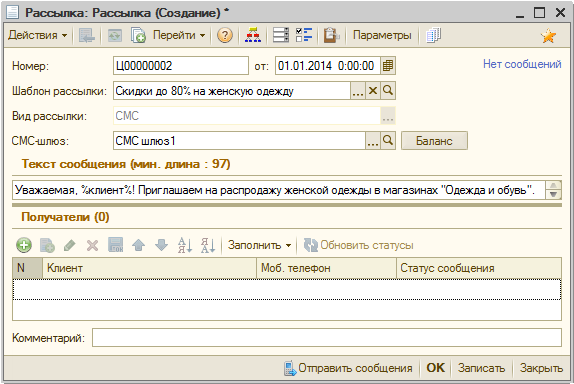Click the green add recipient icon
Image resolution: width=574 pixels, height=384 pixels.
(x=24, y=245)
